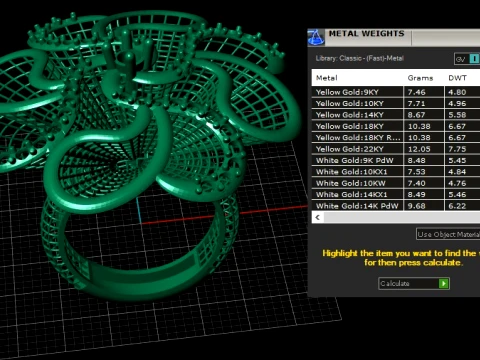Click the GV button in library row
This screenshot has height=360, width=480.
461,59
